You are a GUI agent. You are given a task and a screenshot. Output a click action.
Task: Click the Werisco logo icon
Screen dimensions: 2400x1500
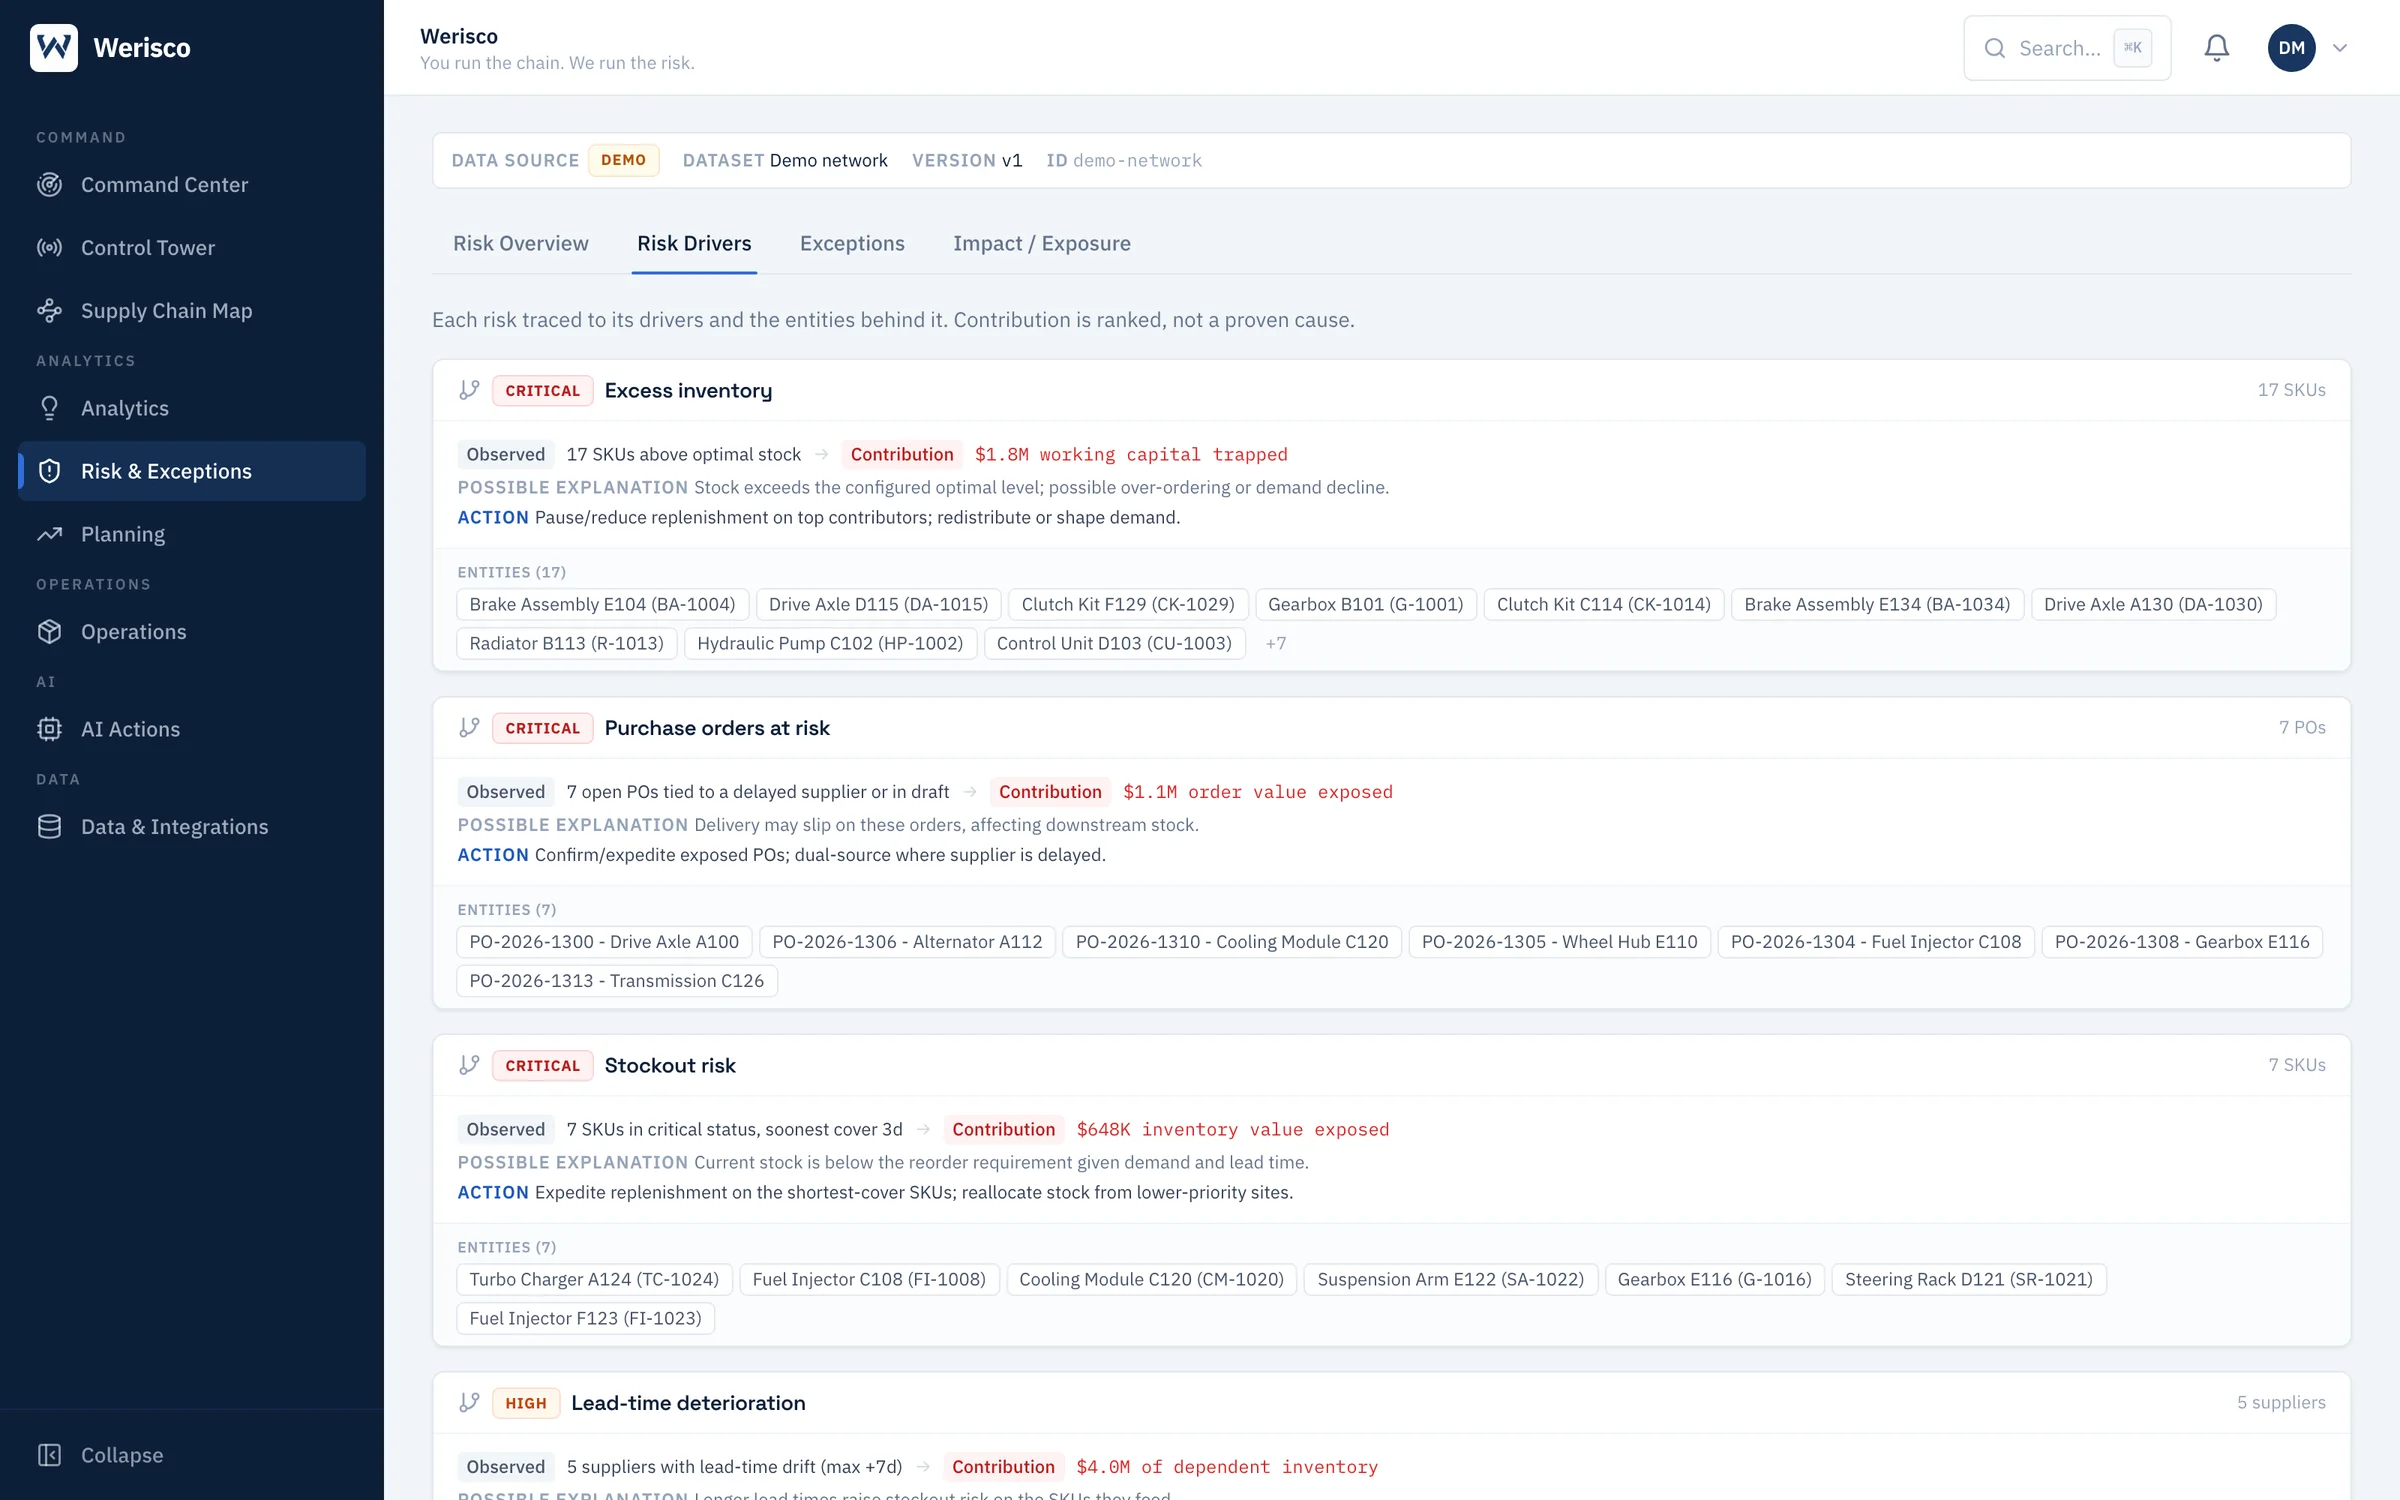click(x=54, y=47)
